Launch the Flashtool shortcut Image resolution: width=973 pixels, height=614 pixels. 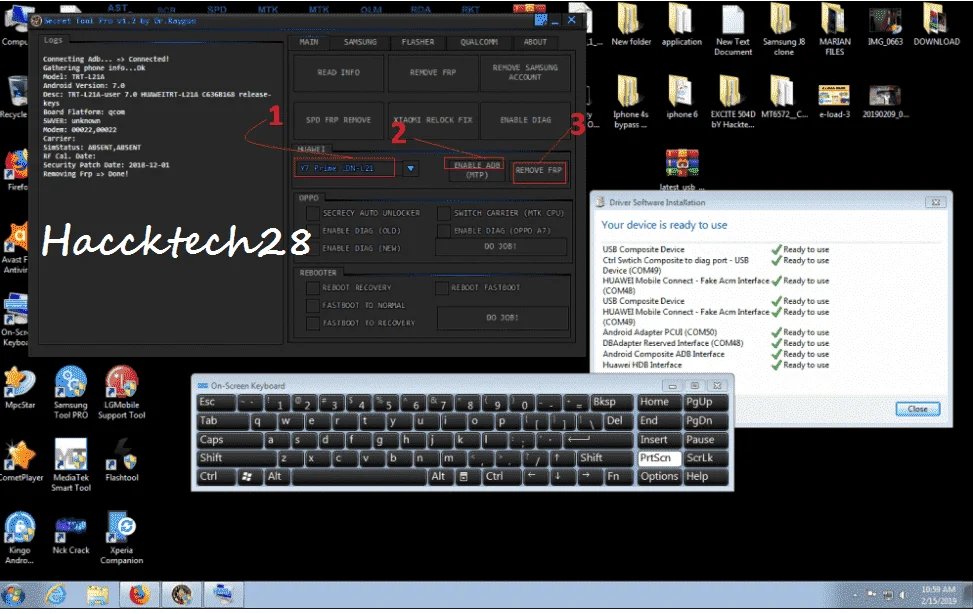point(122,460)
